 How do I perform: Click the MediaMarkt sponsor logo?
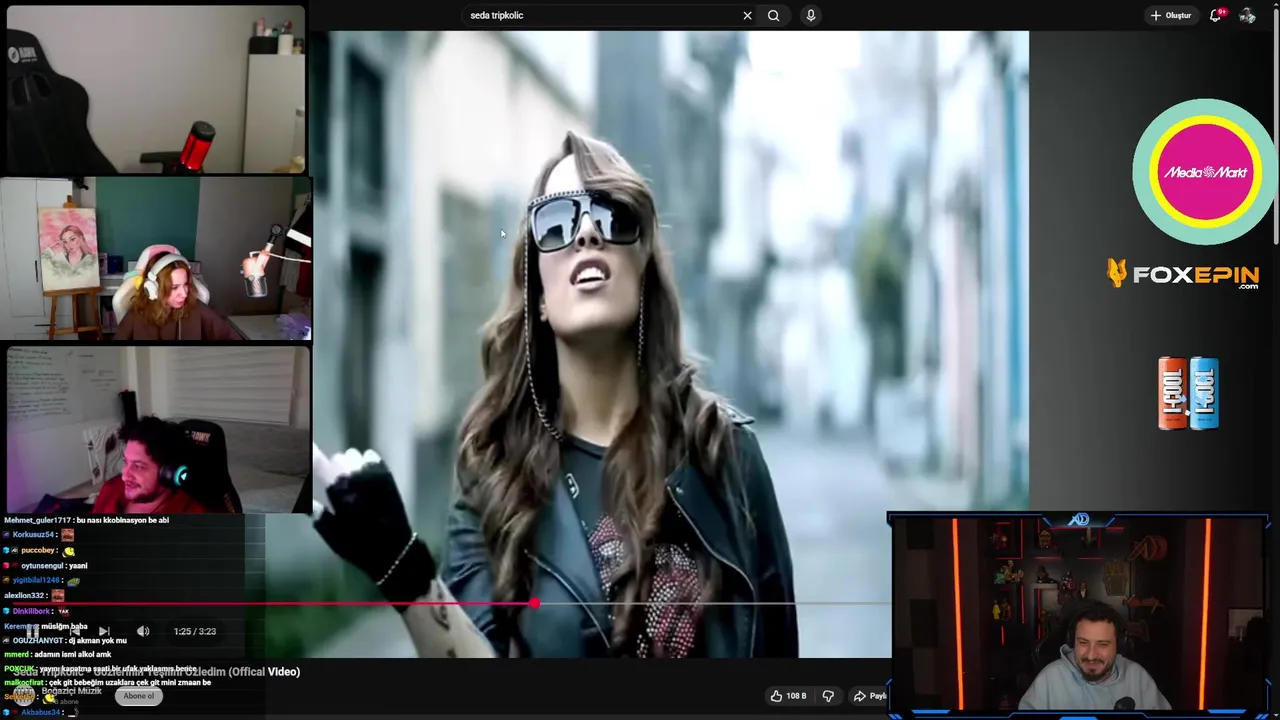tap(1204, 172)
